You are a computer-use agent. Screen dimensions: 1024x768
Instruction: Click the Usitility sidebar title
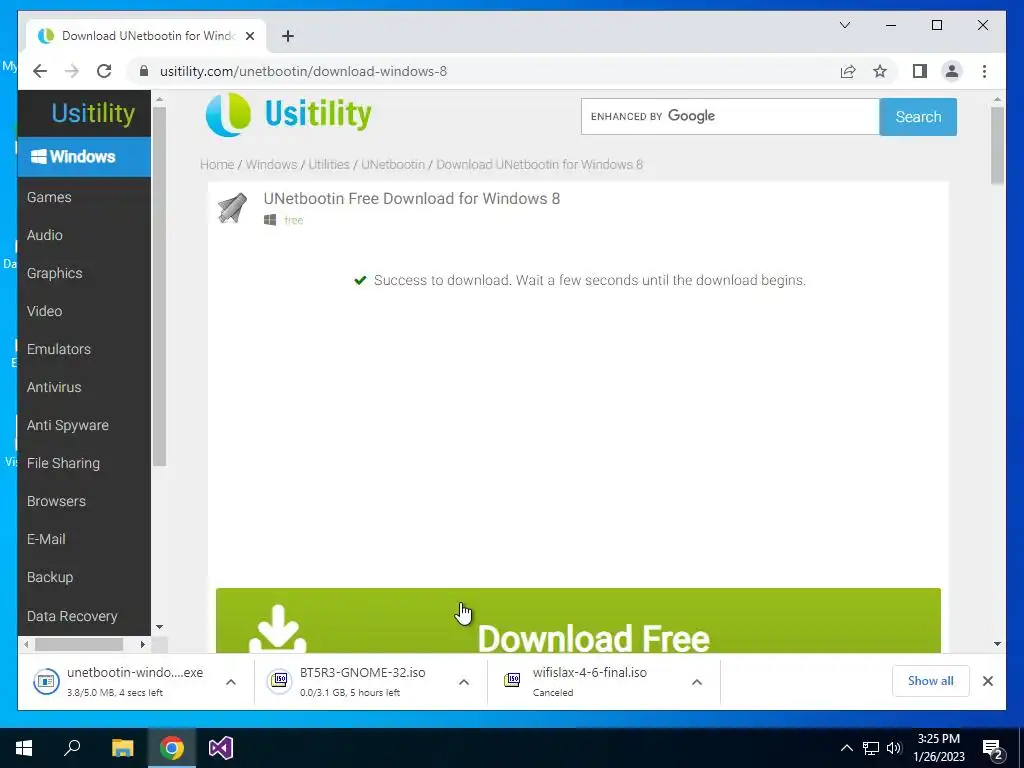[93, 113]
